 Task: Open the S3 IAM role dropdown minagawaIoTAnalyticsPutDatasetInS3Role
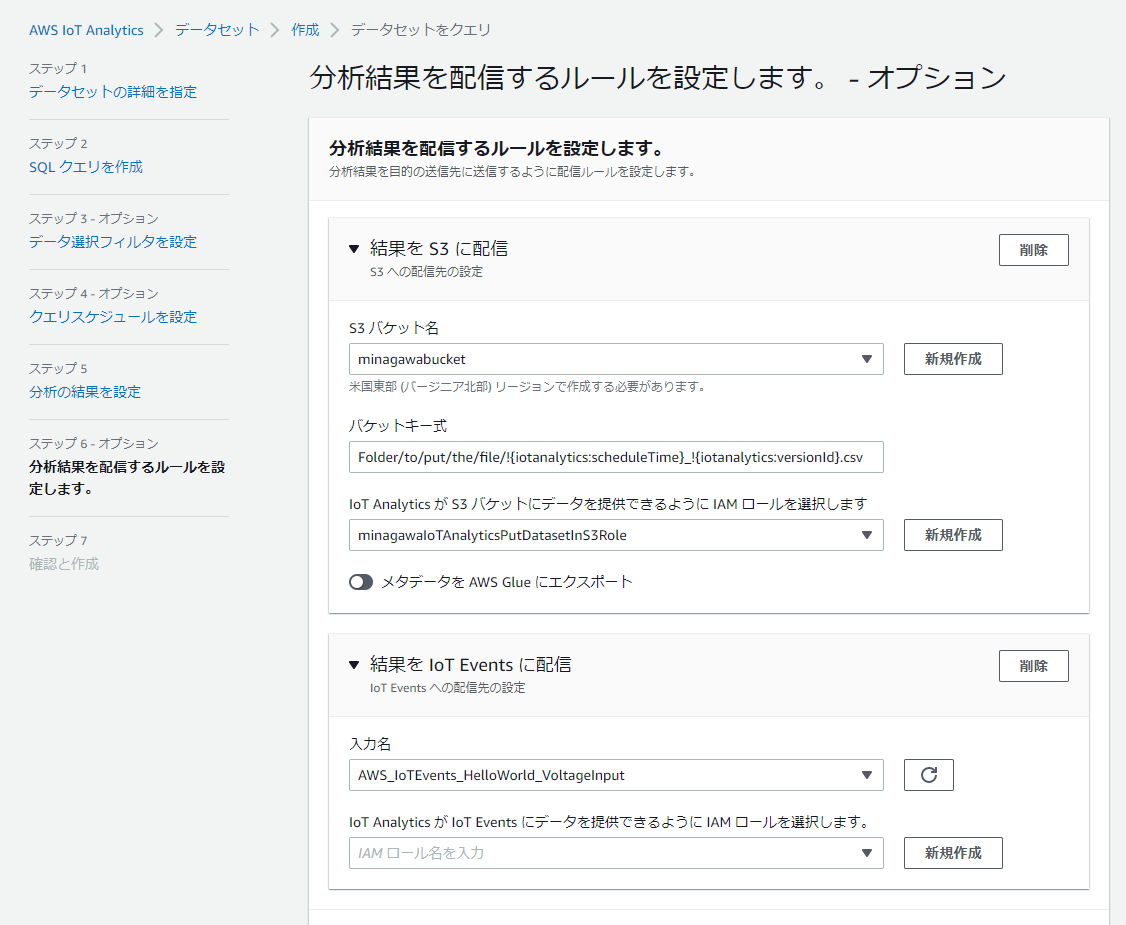tap(616, 535)
